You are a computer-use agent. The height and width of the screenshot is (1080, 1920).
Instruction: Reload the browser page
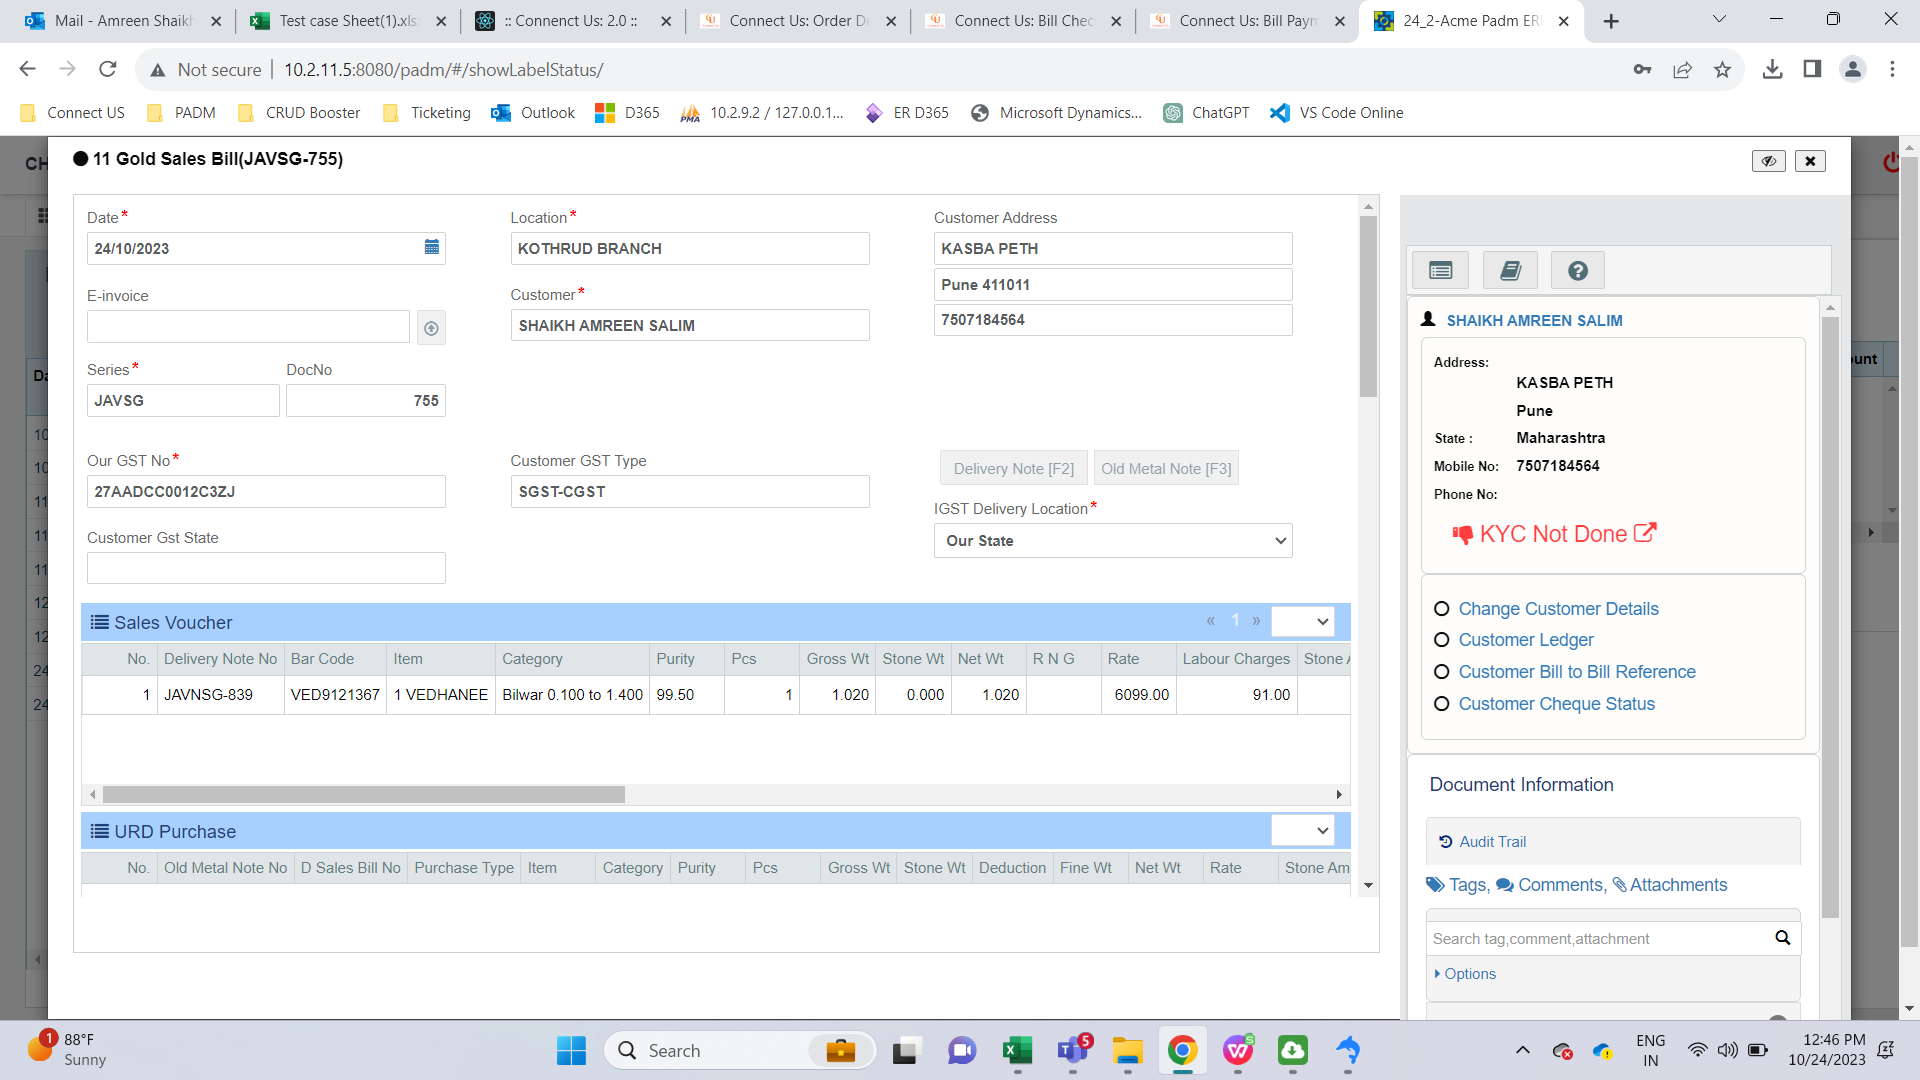click(x=108, y=69)
